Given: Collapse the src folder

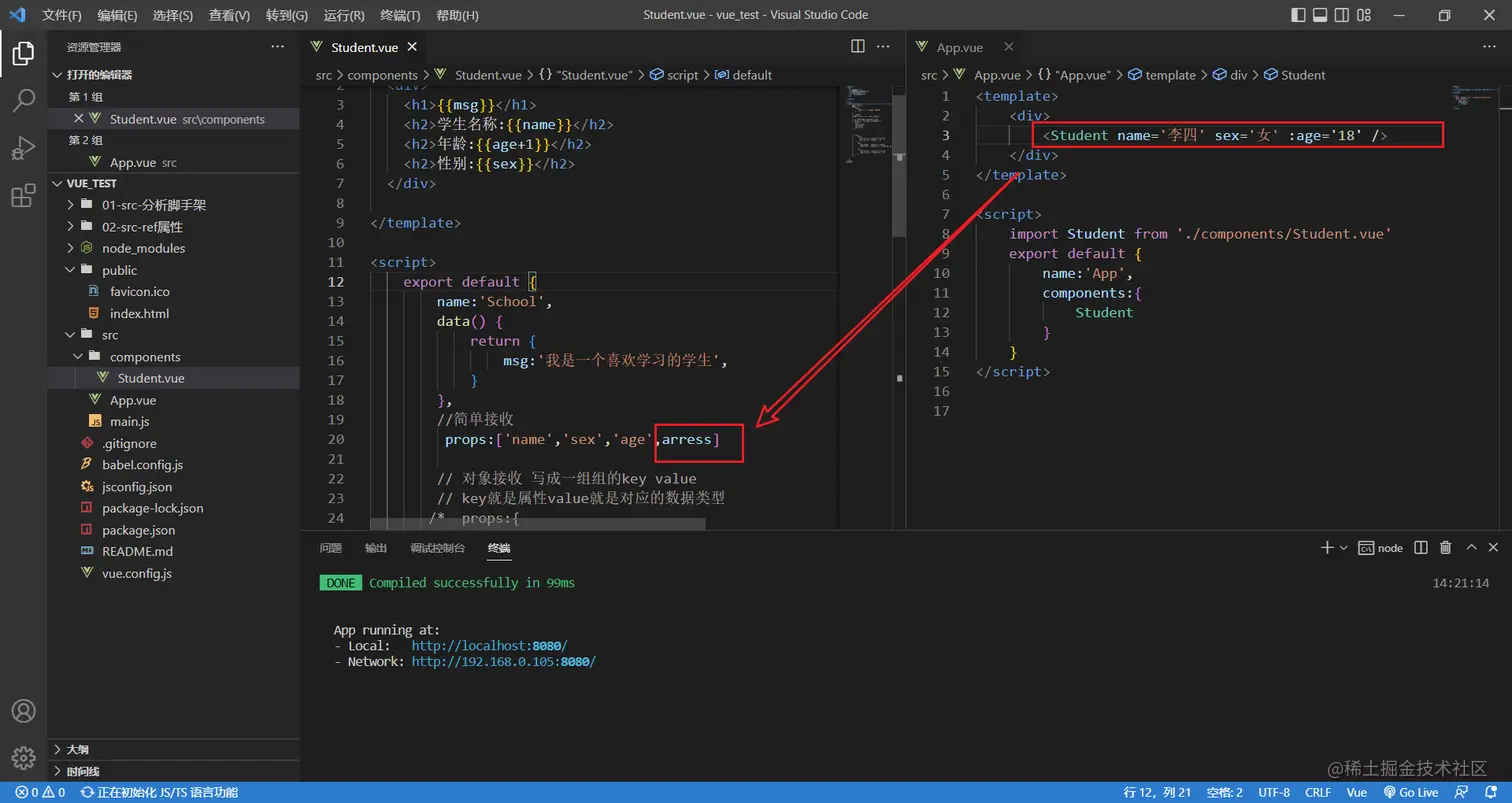Looking at the screenshot, I should [x=71, y=335].
